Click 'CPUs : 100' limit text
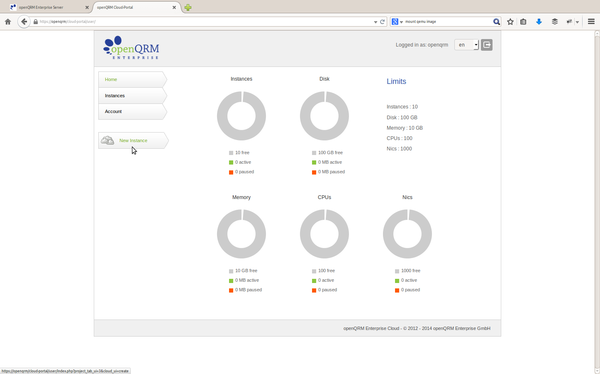 (399, 138)
